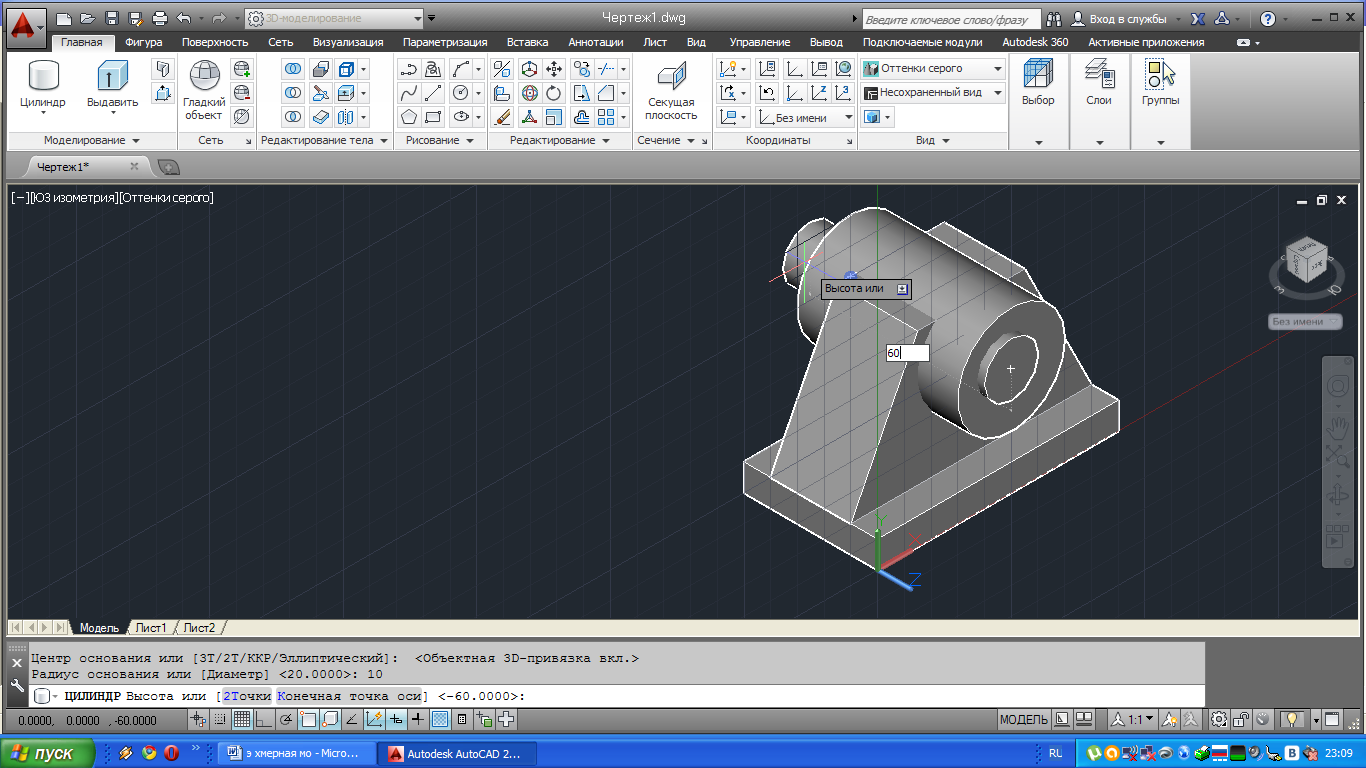
Task: Click the Slice solid tool
Action: [x=321, y=93]
